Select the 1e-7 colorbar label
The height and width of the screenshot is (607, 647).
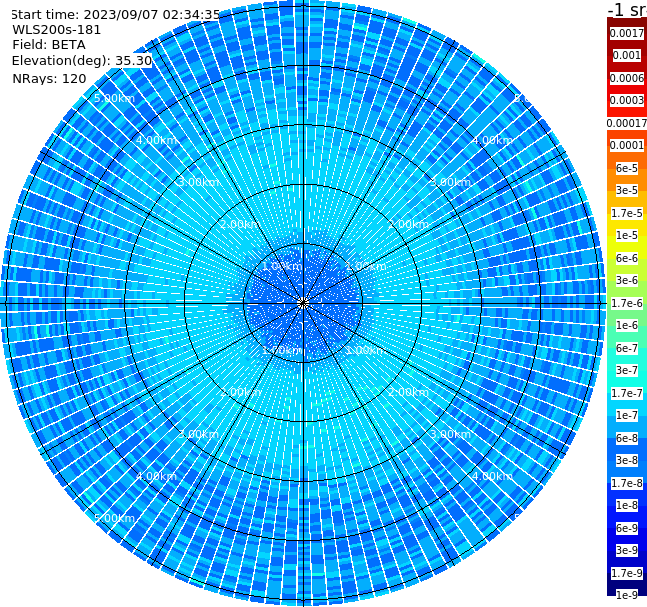click(627, 415)
